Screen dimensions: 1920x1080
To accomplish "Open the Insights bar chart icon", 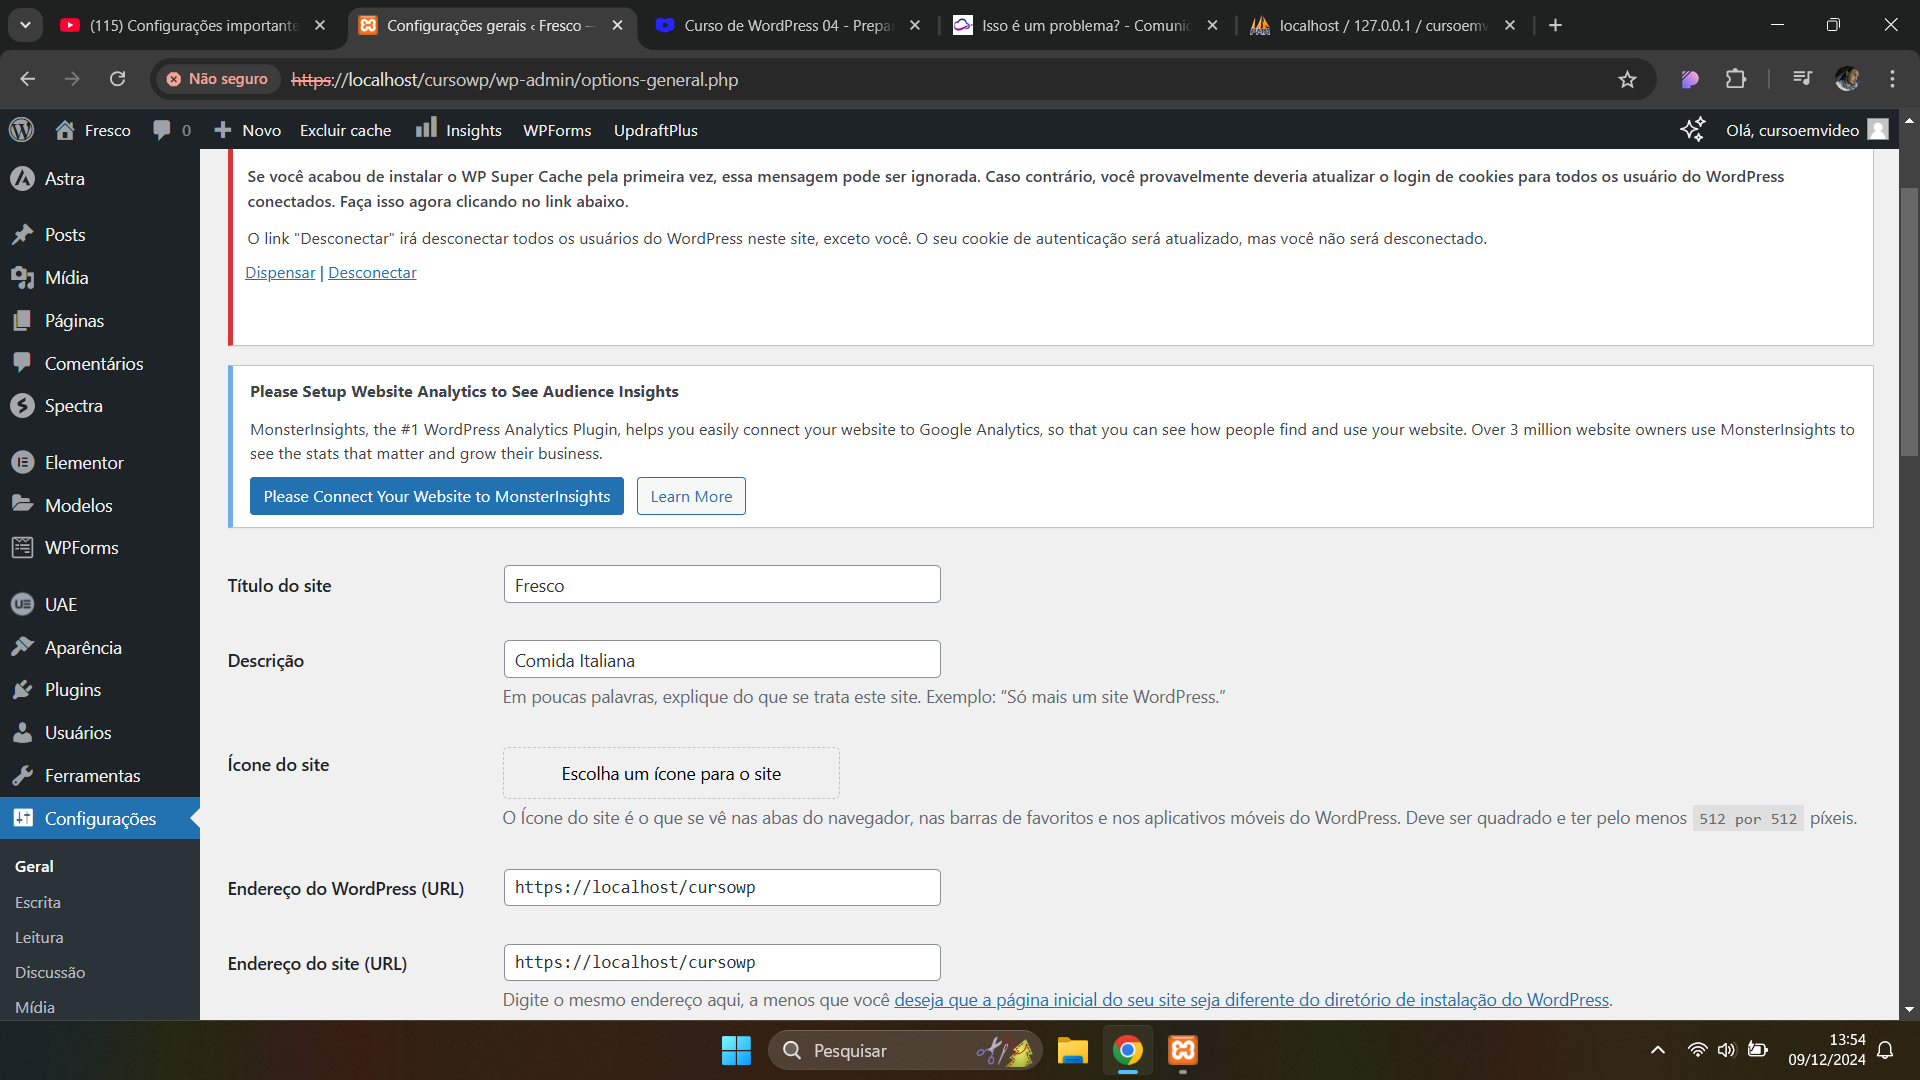I will (x=426, y=128).
